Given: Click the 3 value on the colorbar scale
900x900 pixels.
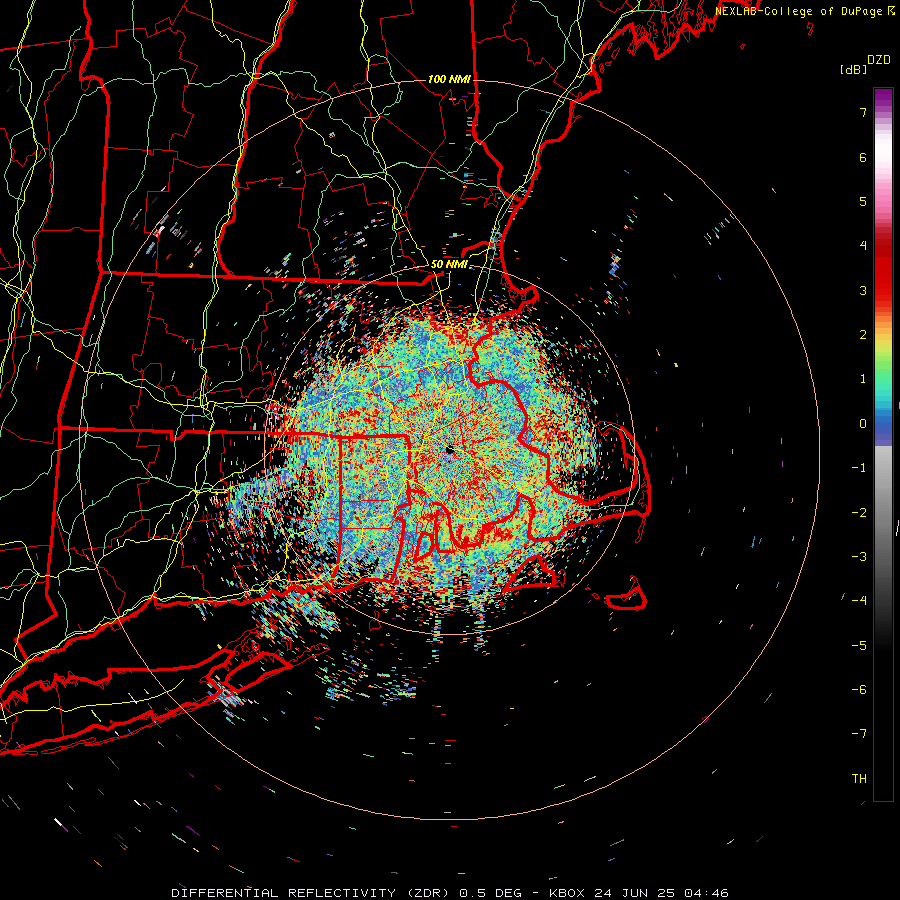Looking at the screenshot, I should 863,290.
